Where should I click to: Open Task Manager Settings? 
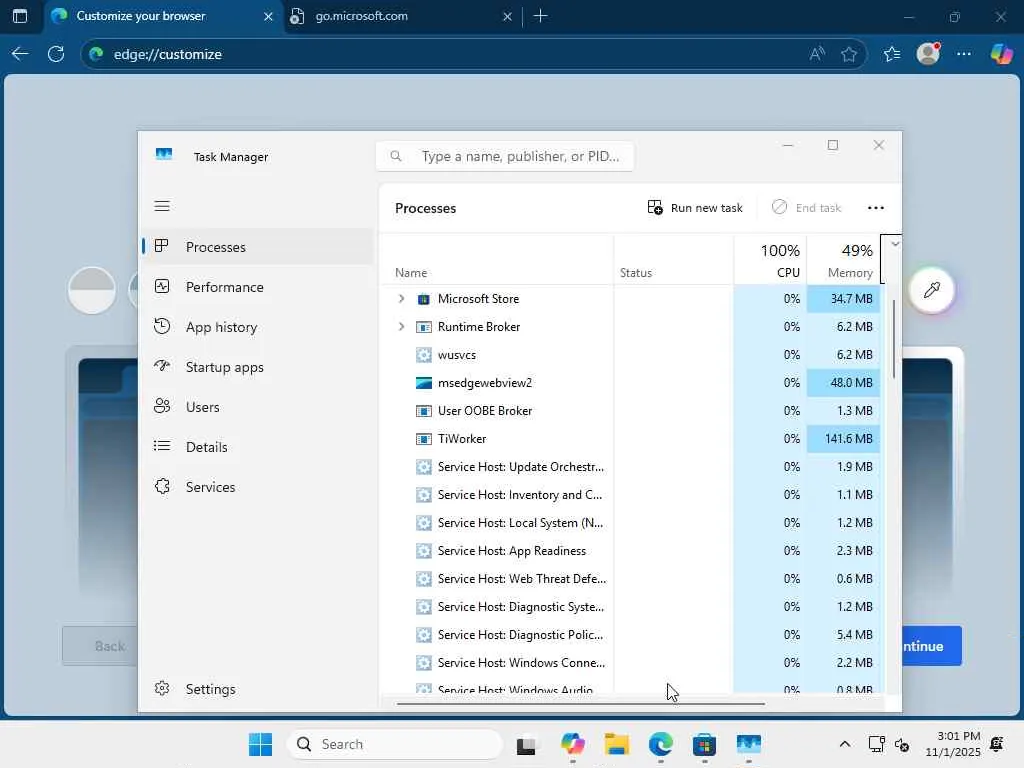point(210,689)
